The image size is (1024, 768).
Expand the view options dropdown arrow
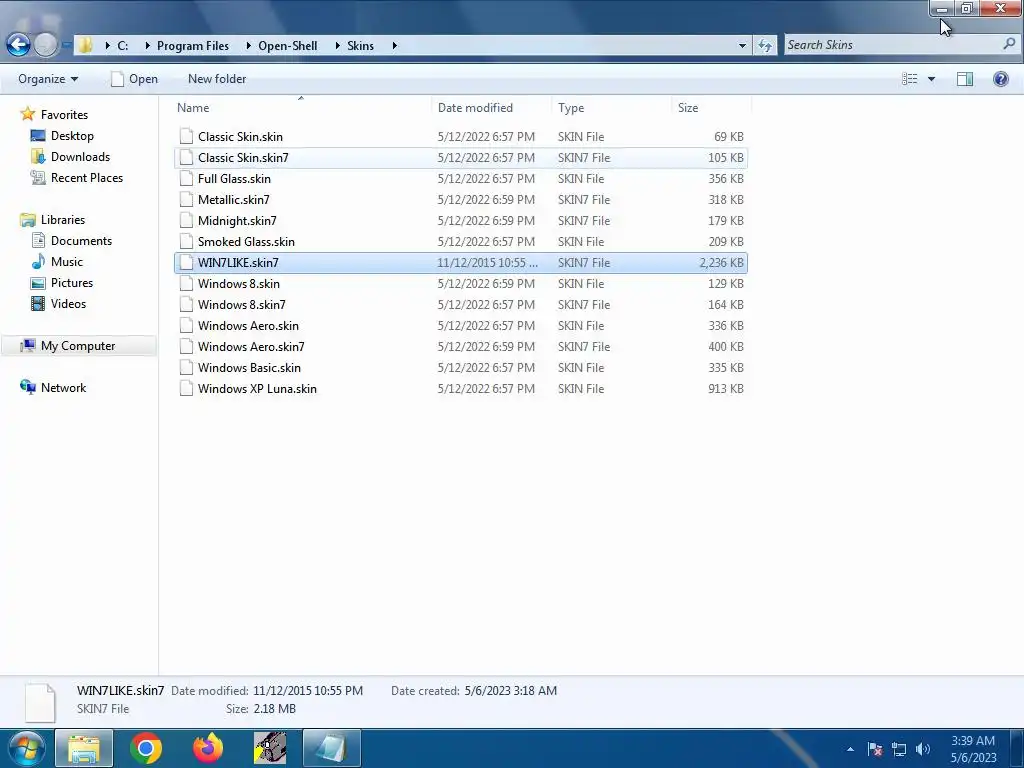[931, 79]
